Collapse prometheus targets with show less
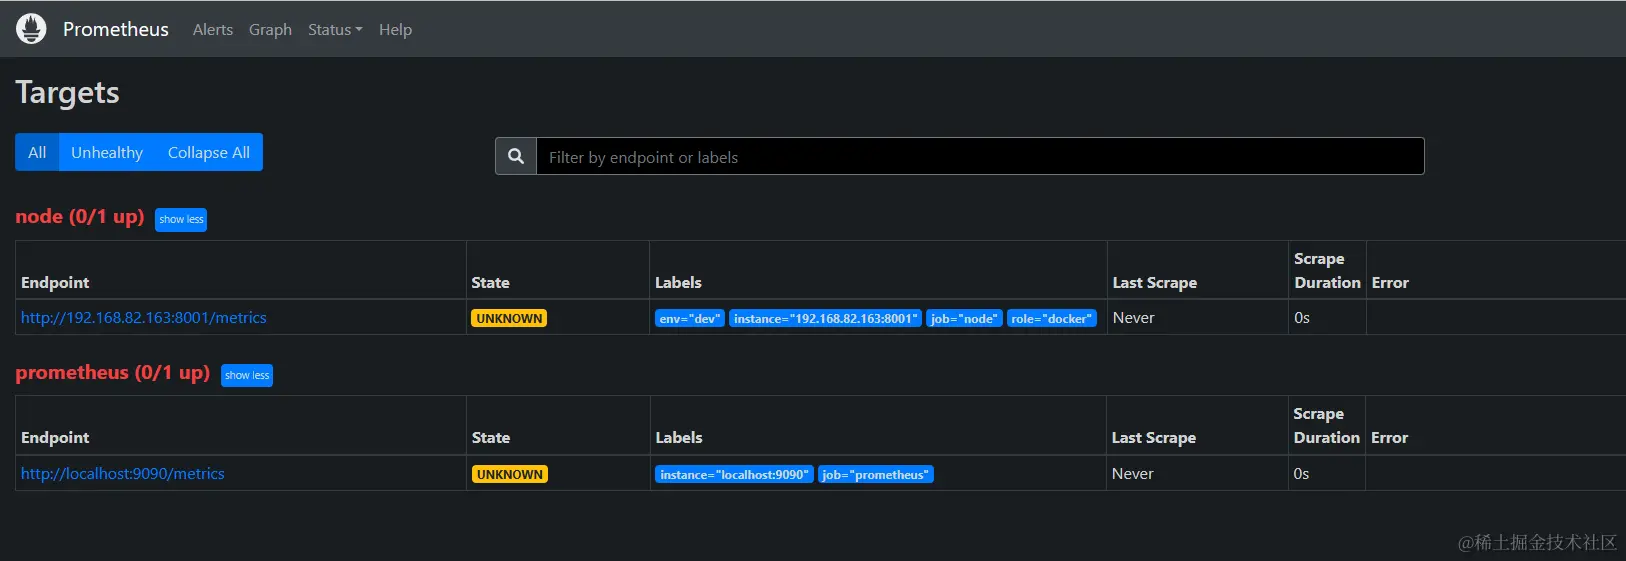The image size is (1626, 561). pyautogui.click(x=247, y=375)
